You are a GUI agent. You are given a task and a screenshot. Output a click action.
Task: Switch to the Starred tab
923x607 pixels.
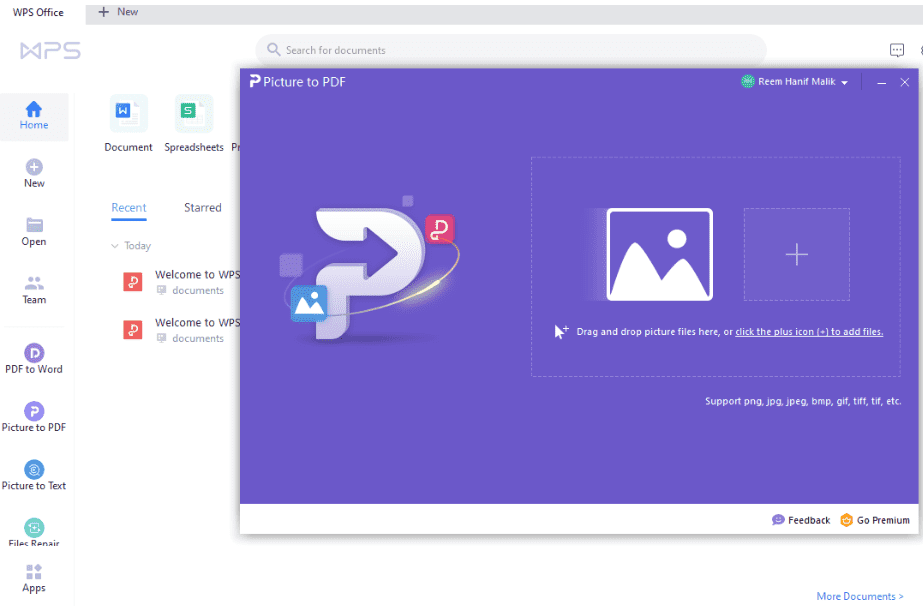point(202,208)
